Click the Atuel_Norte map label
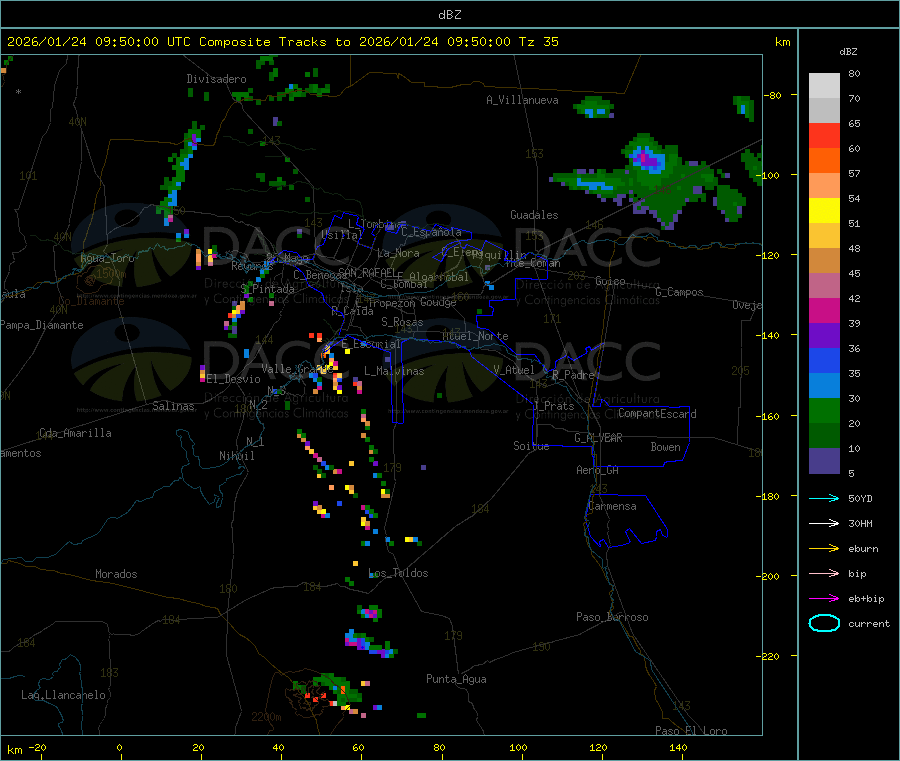The height and width of the screenshot is (761, 900). (x=475, y=336)
